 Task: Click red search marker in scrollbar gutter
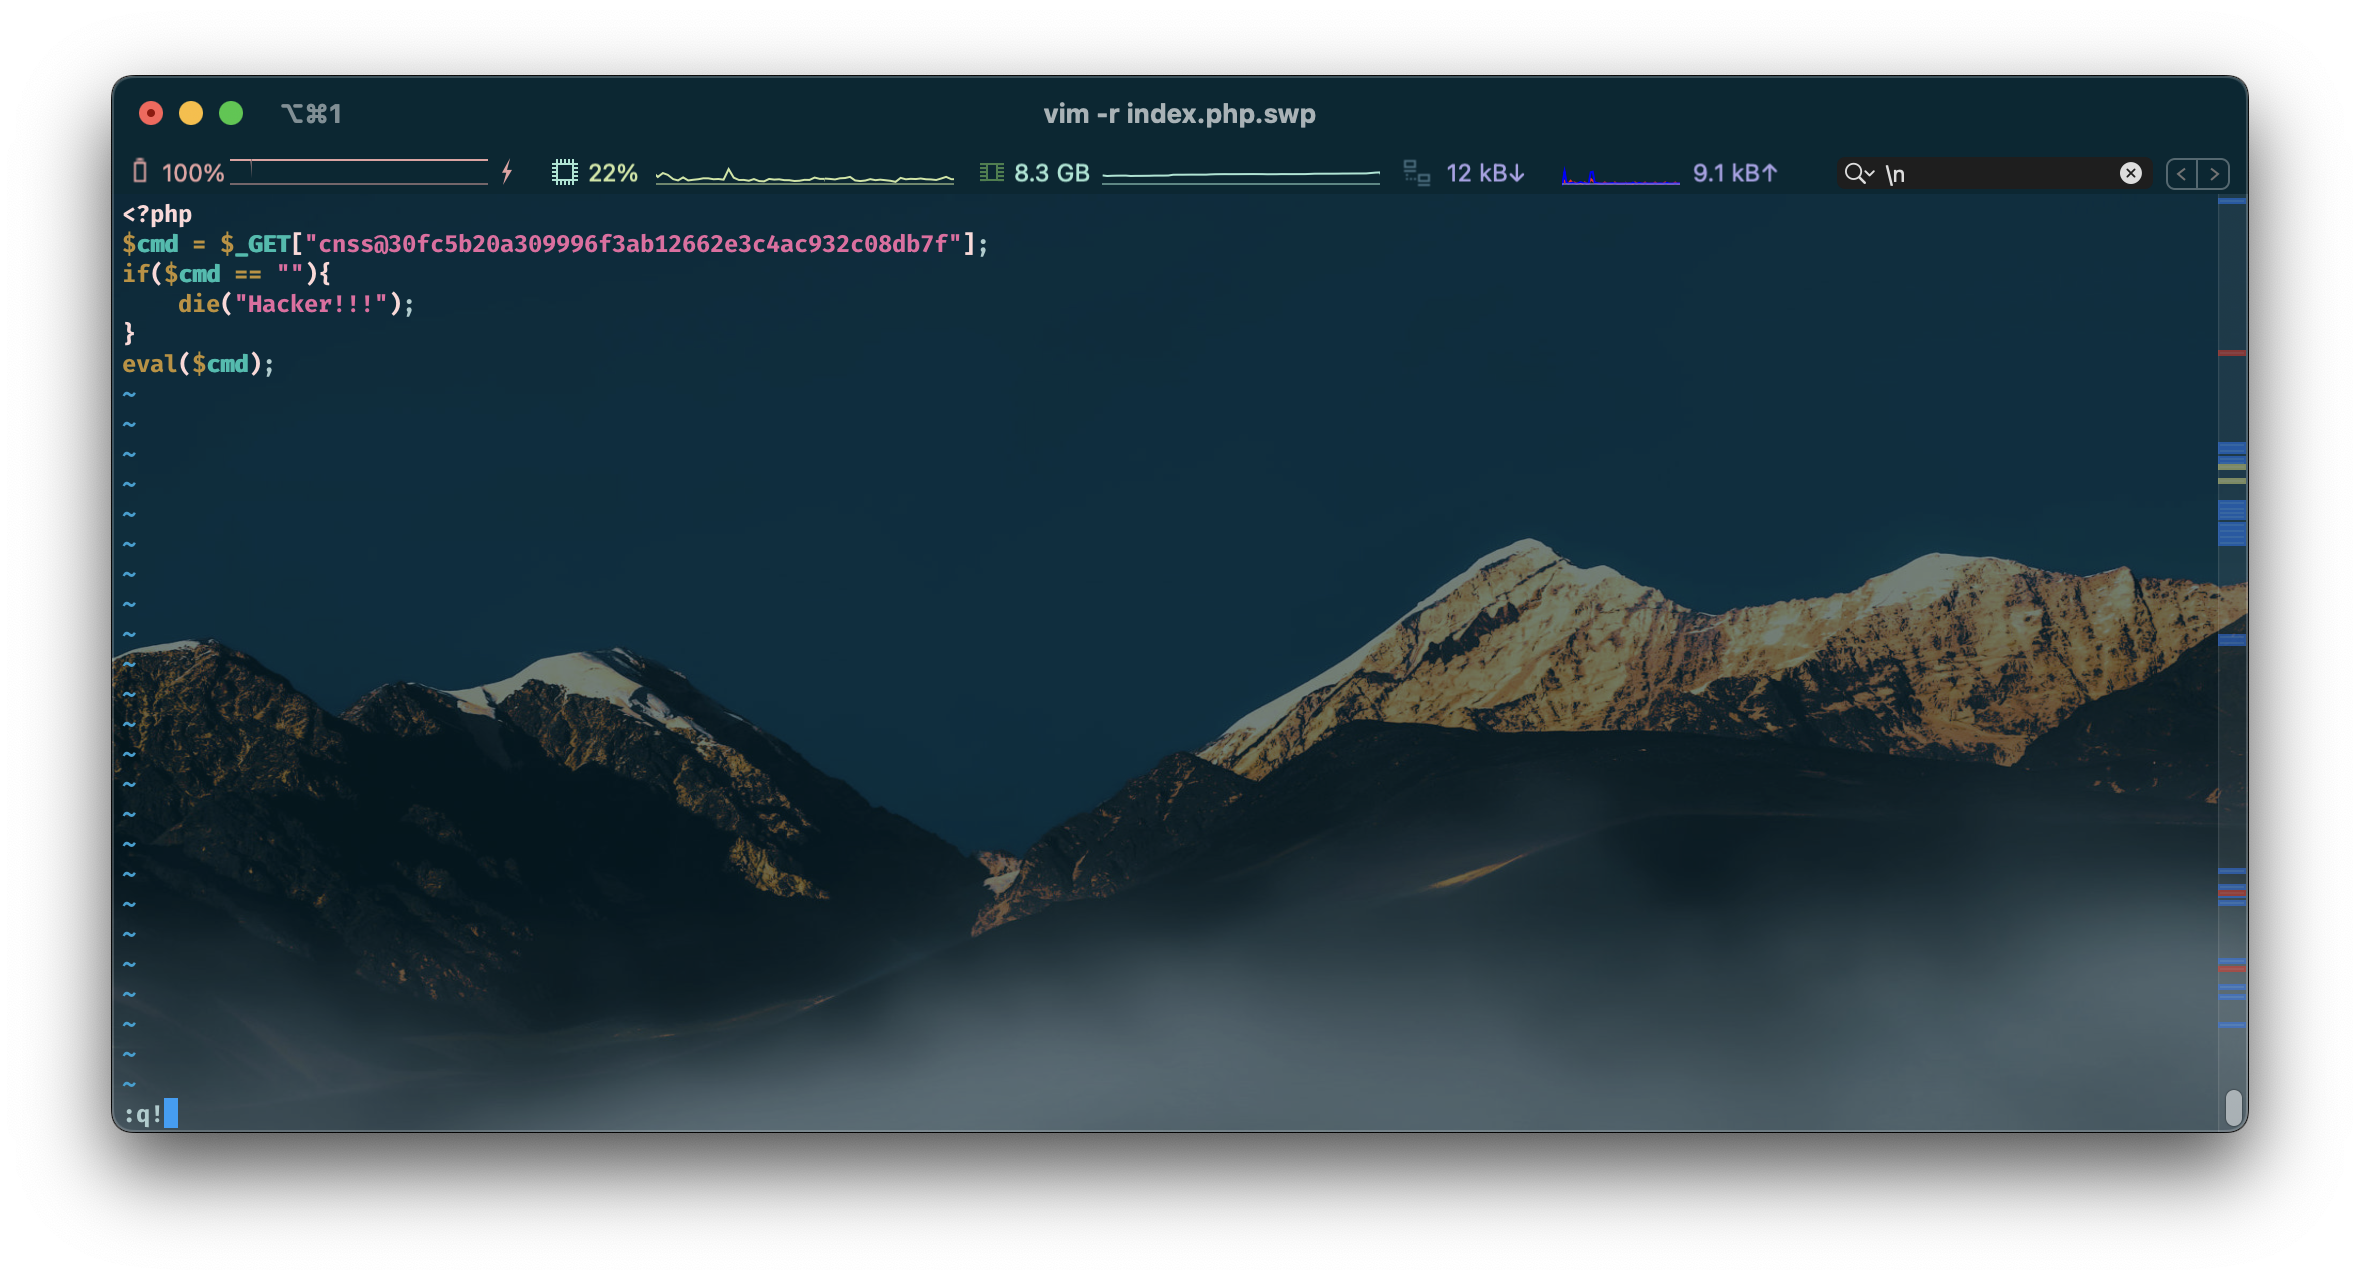point(2231,353)
